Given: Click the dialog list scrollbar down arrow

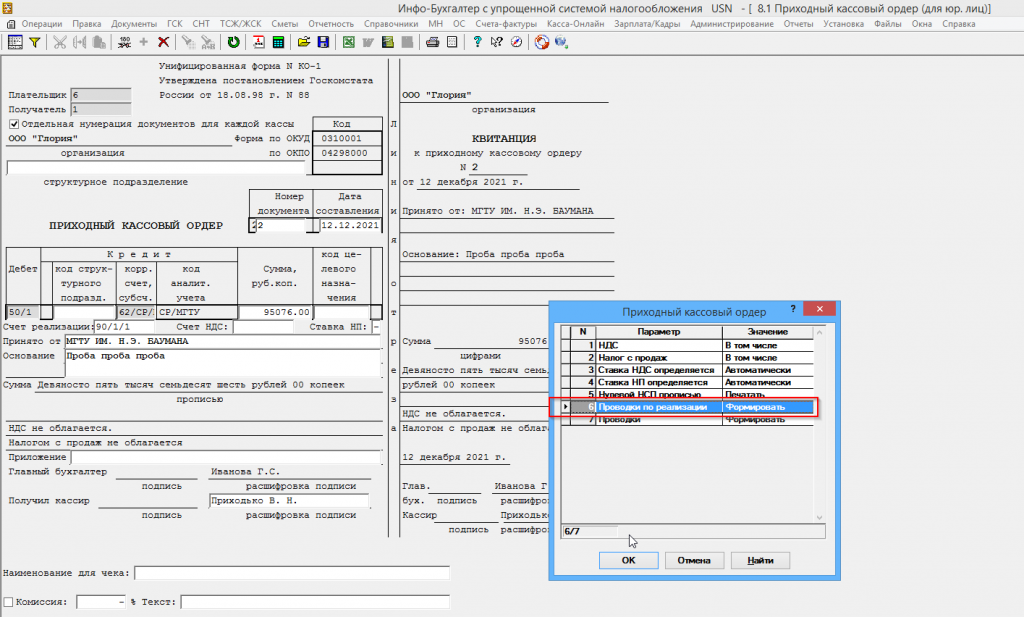Looking at the screenshot, I should pos(820,517).
